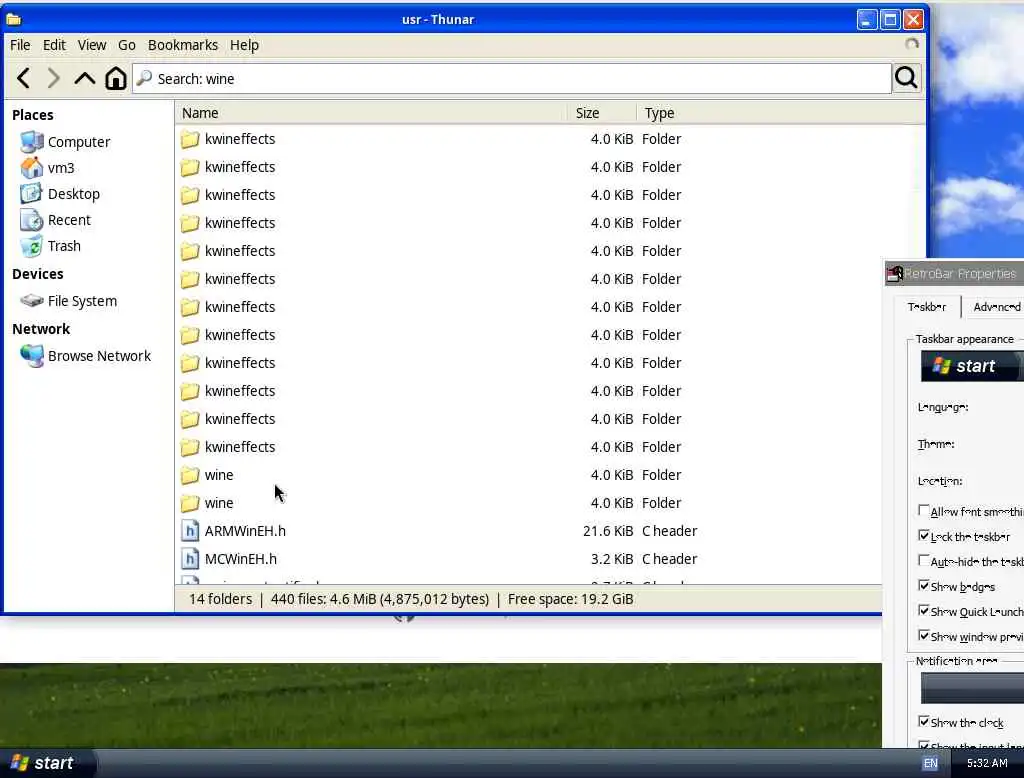Click the Thunar window title folder icon
Screen dimensions: 1024x778
pos(13,20)
